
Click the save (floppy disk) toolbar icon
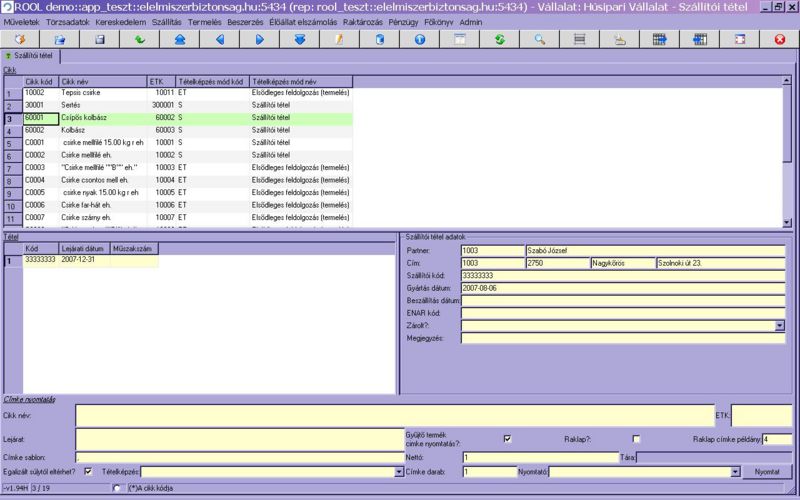coord(99,39)
